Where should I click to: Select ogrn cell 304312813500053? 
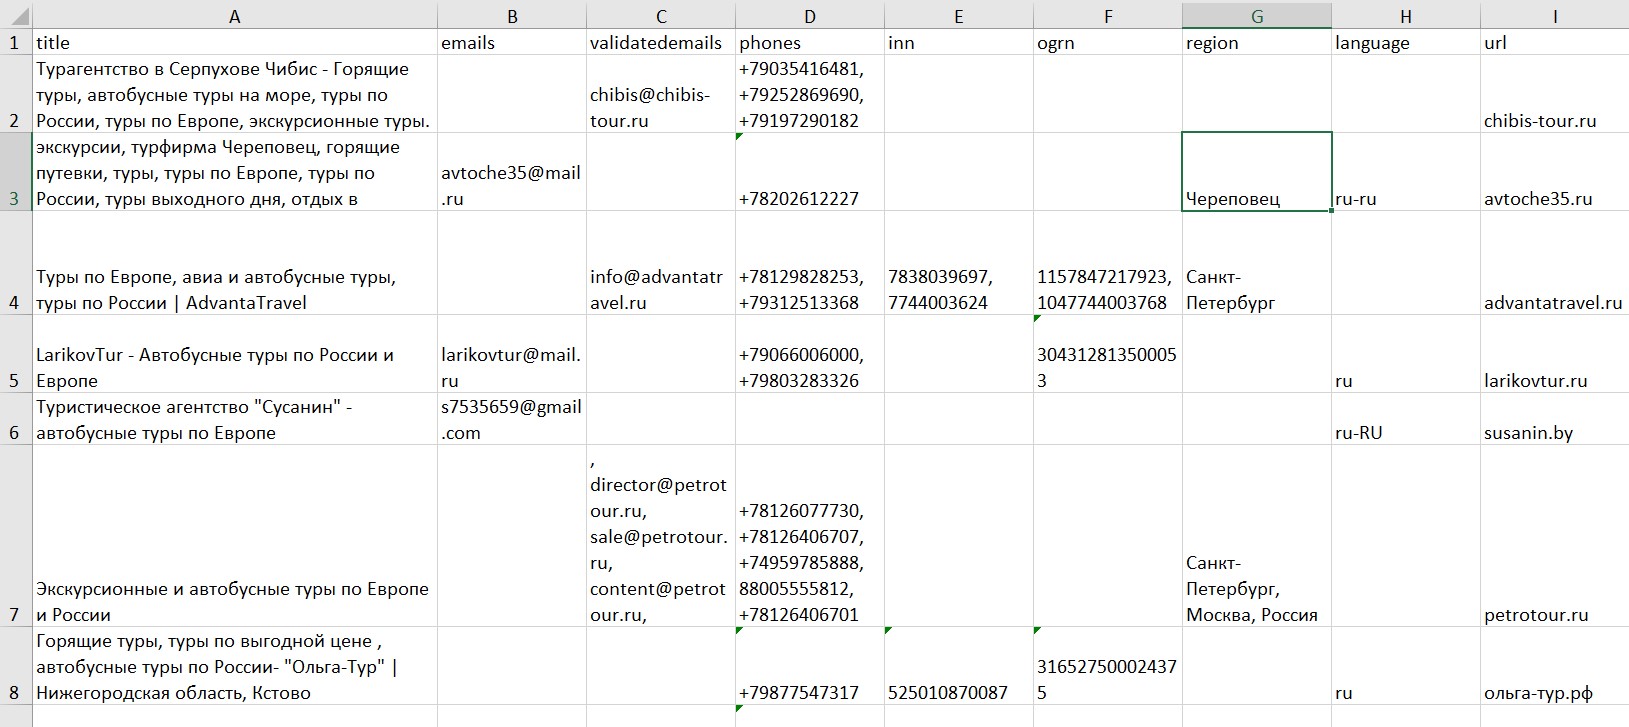pyautogui.click(x=1108, y=354)
